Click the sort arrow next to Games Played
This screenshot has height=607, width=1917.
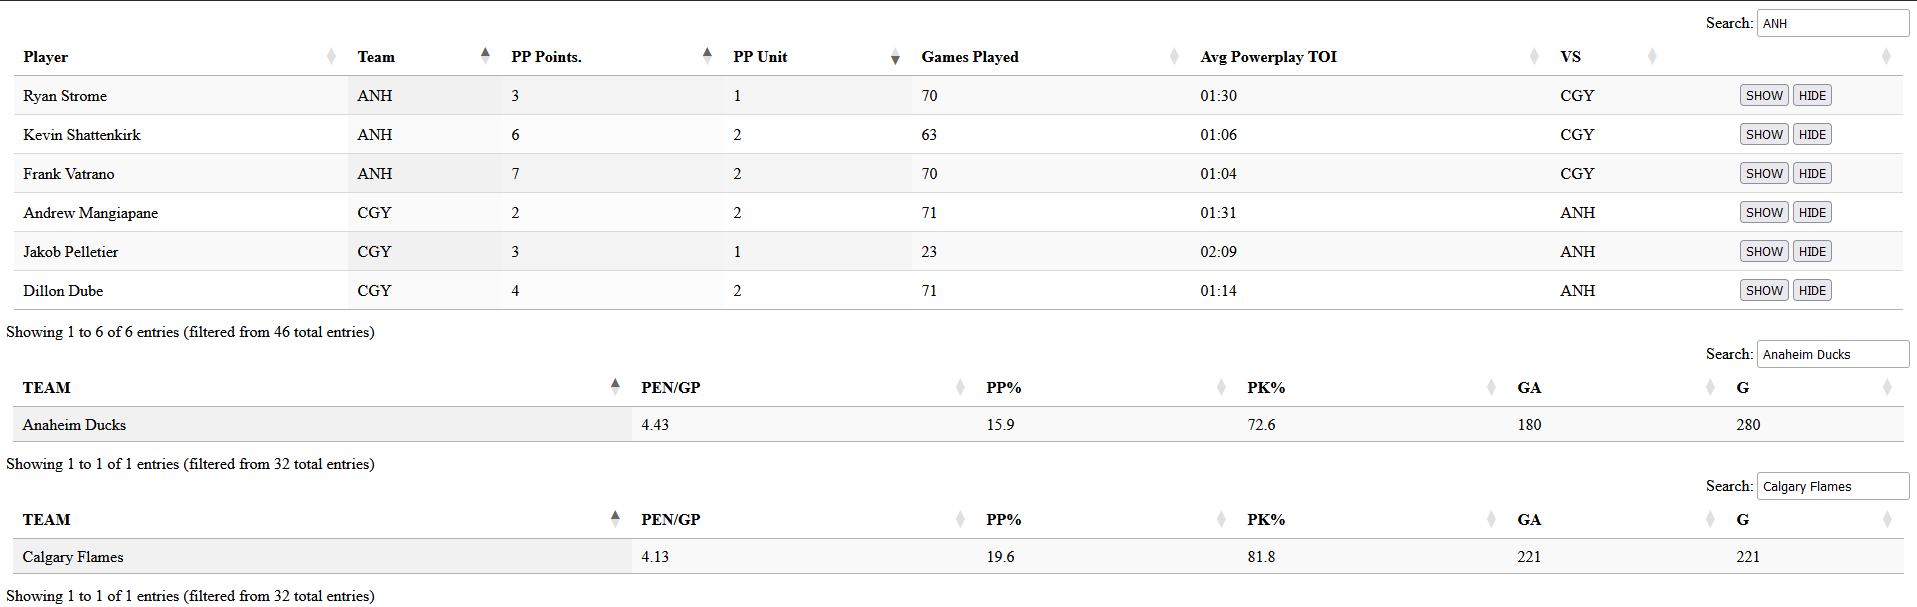[x=1172, y=56]
